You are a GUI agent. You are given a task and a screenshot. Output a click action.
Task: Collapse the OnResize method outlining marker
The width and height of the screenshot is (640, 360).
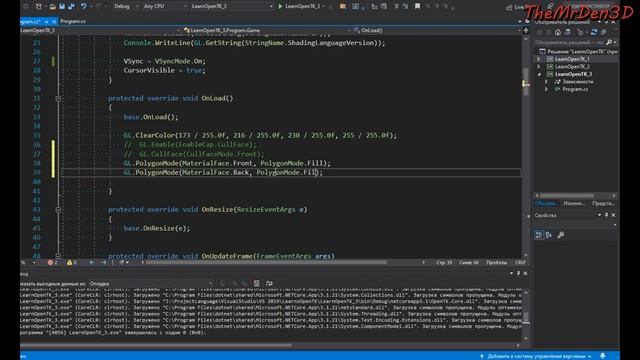58,210
